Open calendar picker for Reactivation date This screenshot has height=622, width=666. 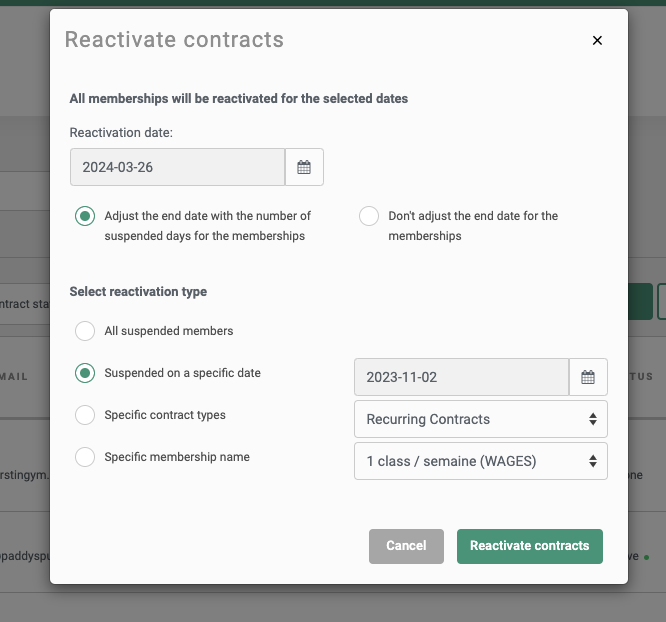click(304, 167)
